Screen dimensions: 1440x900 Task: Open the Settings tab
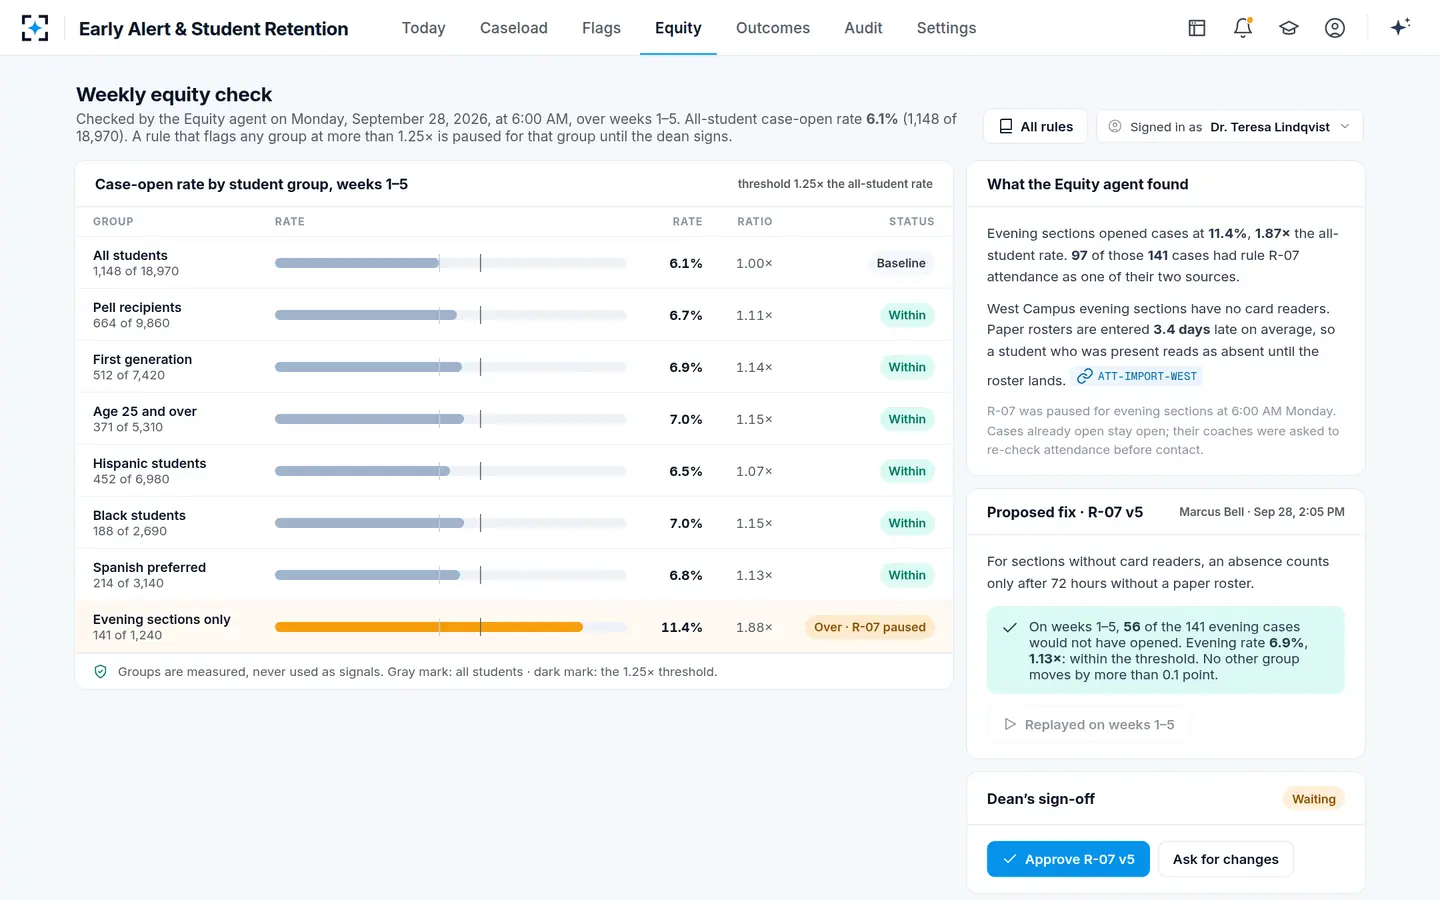(x=946, y=28)
